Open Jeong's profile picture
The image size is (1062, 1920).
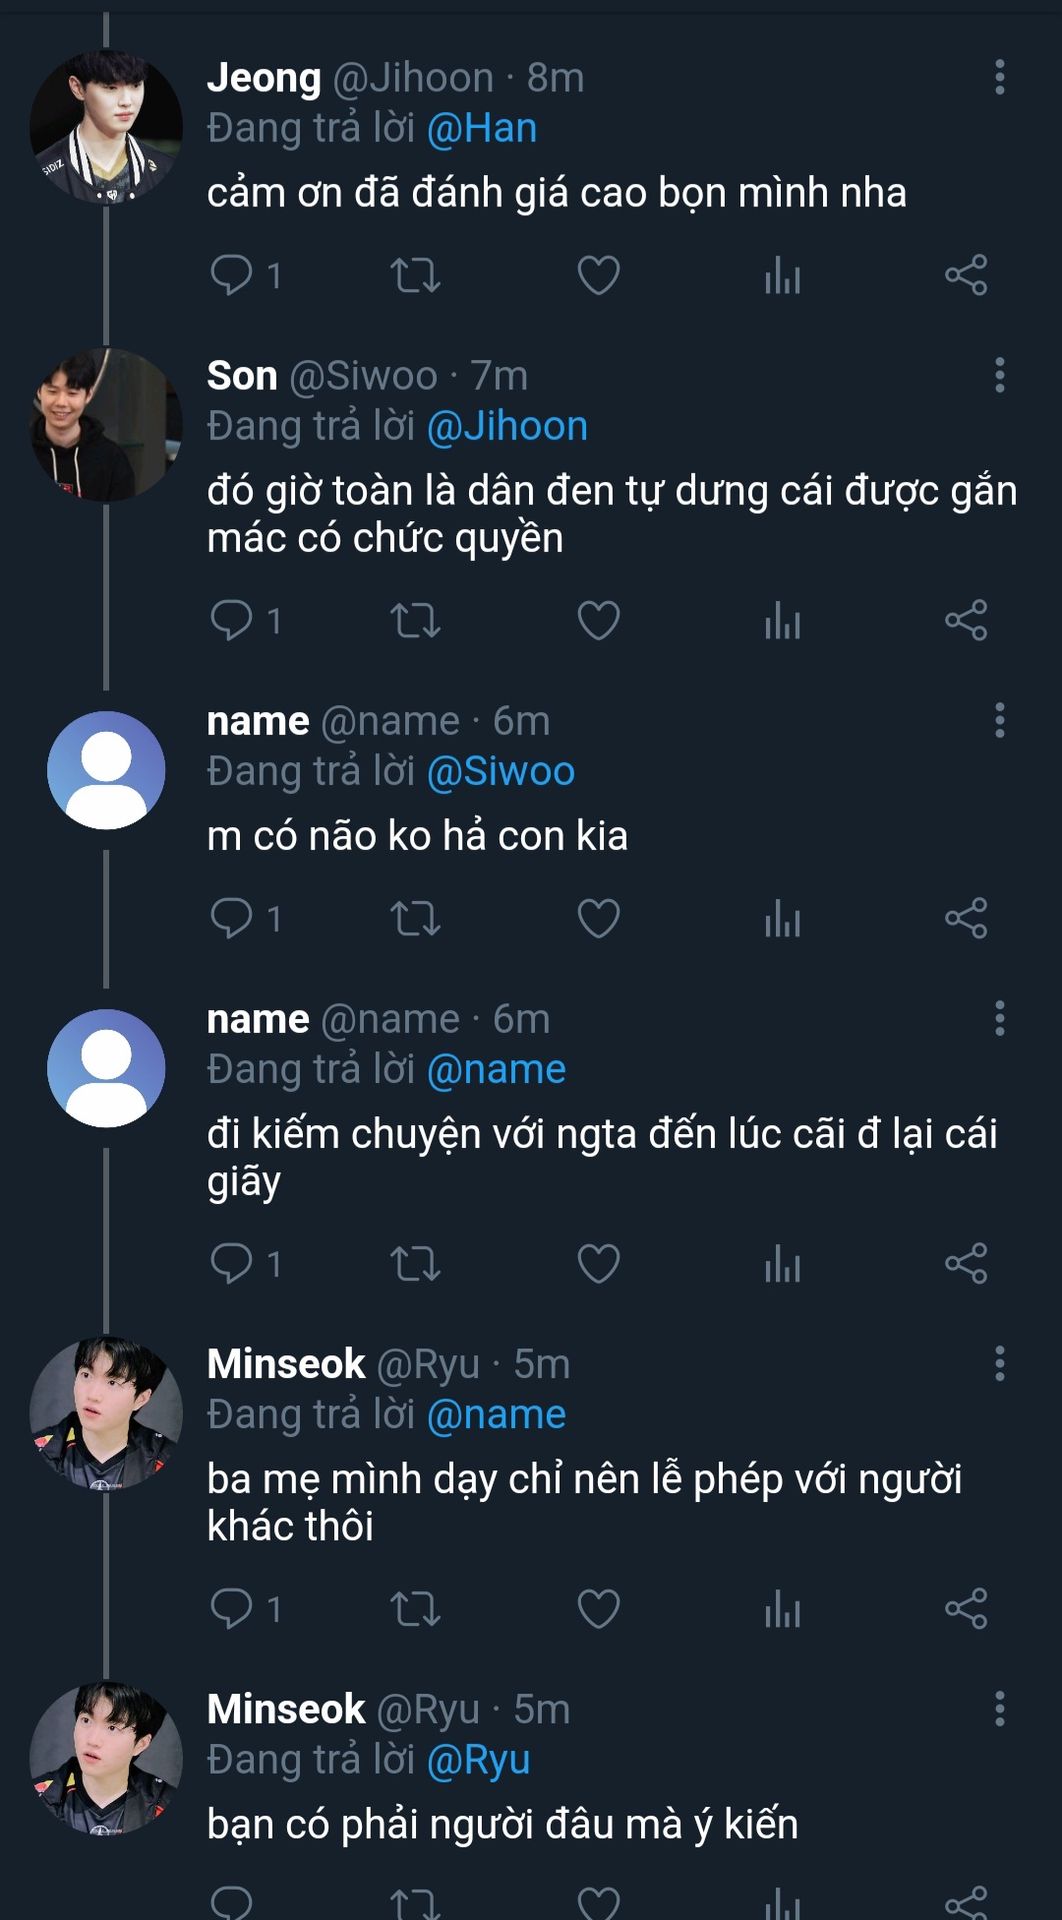(106, 127)
